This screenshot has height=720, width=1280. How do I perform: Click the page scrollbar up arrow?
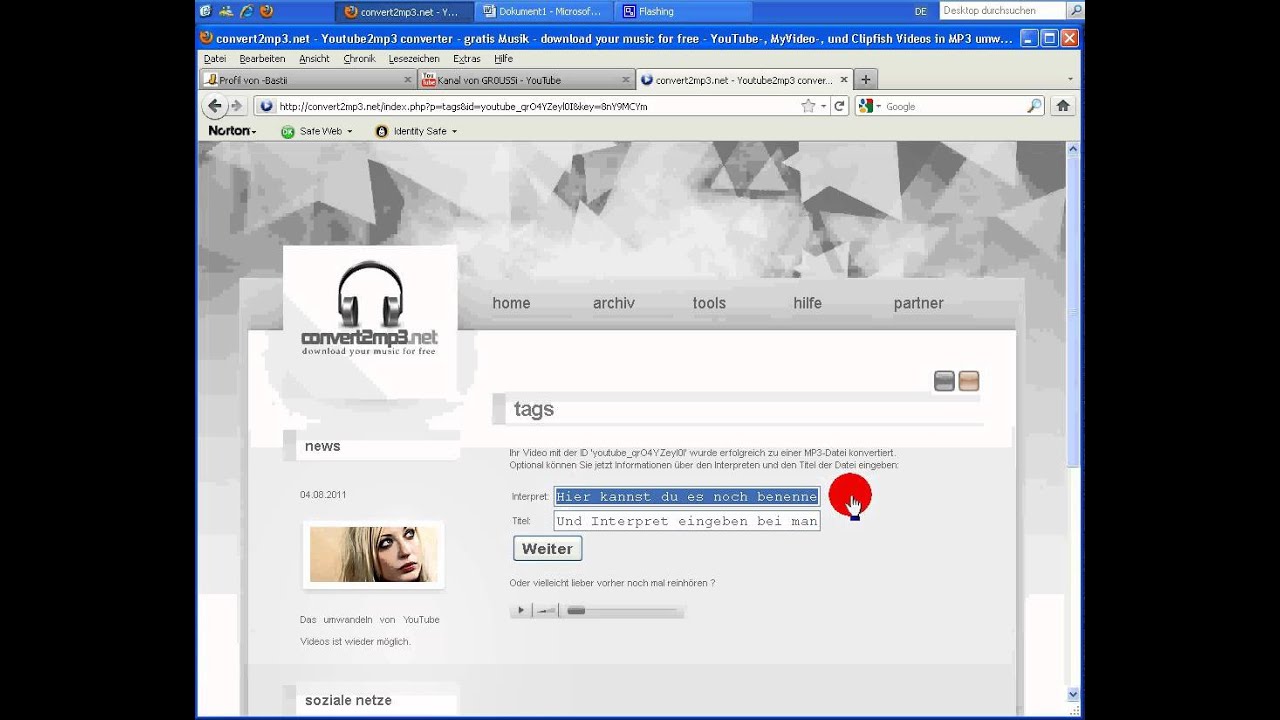click(x=1074, y=150)
